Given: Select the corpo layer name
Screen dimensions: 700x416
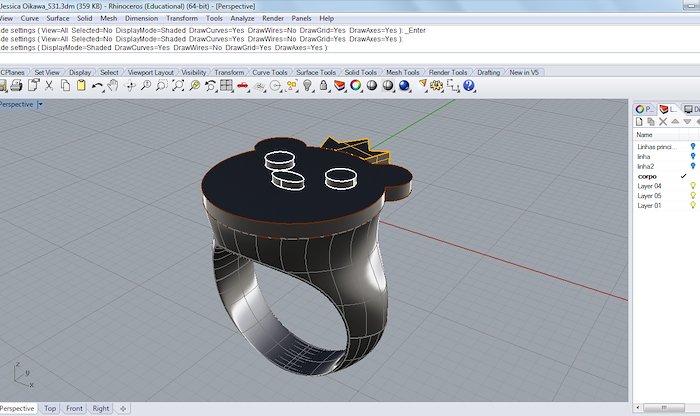Looking at the screenshot, I should coord(647,176).
